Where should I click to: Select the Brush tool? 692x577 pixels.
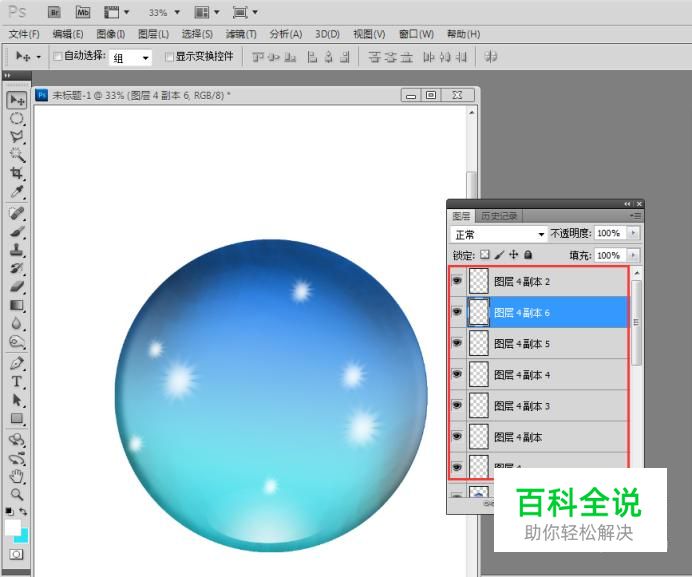pos(17,231)
